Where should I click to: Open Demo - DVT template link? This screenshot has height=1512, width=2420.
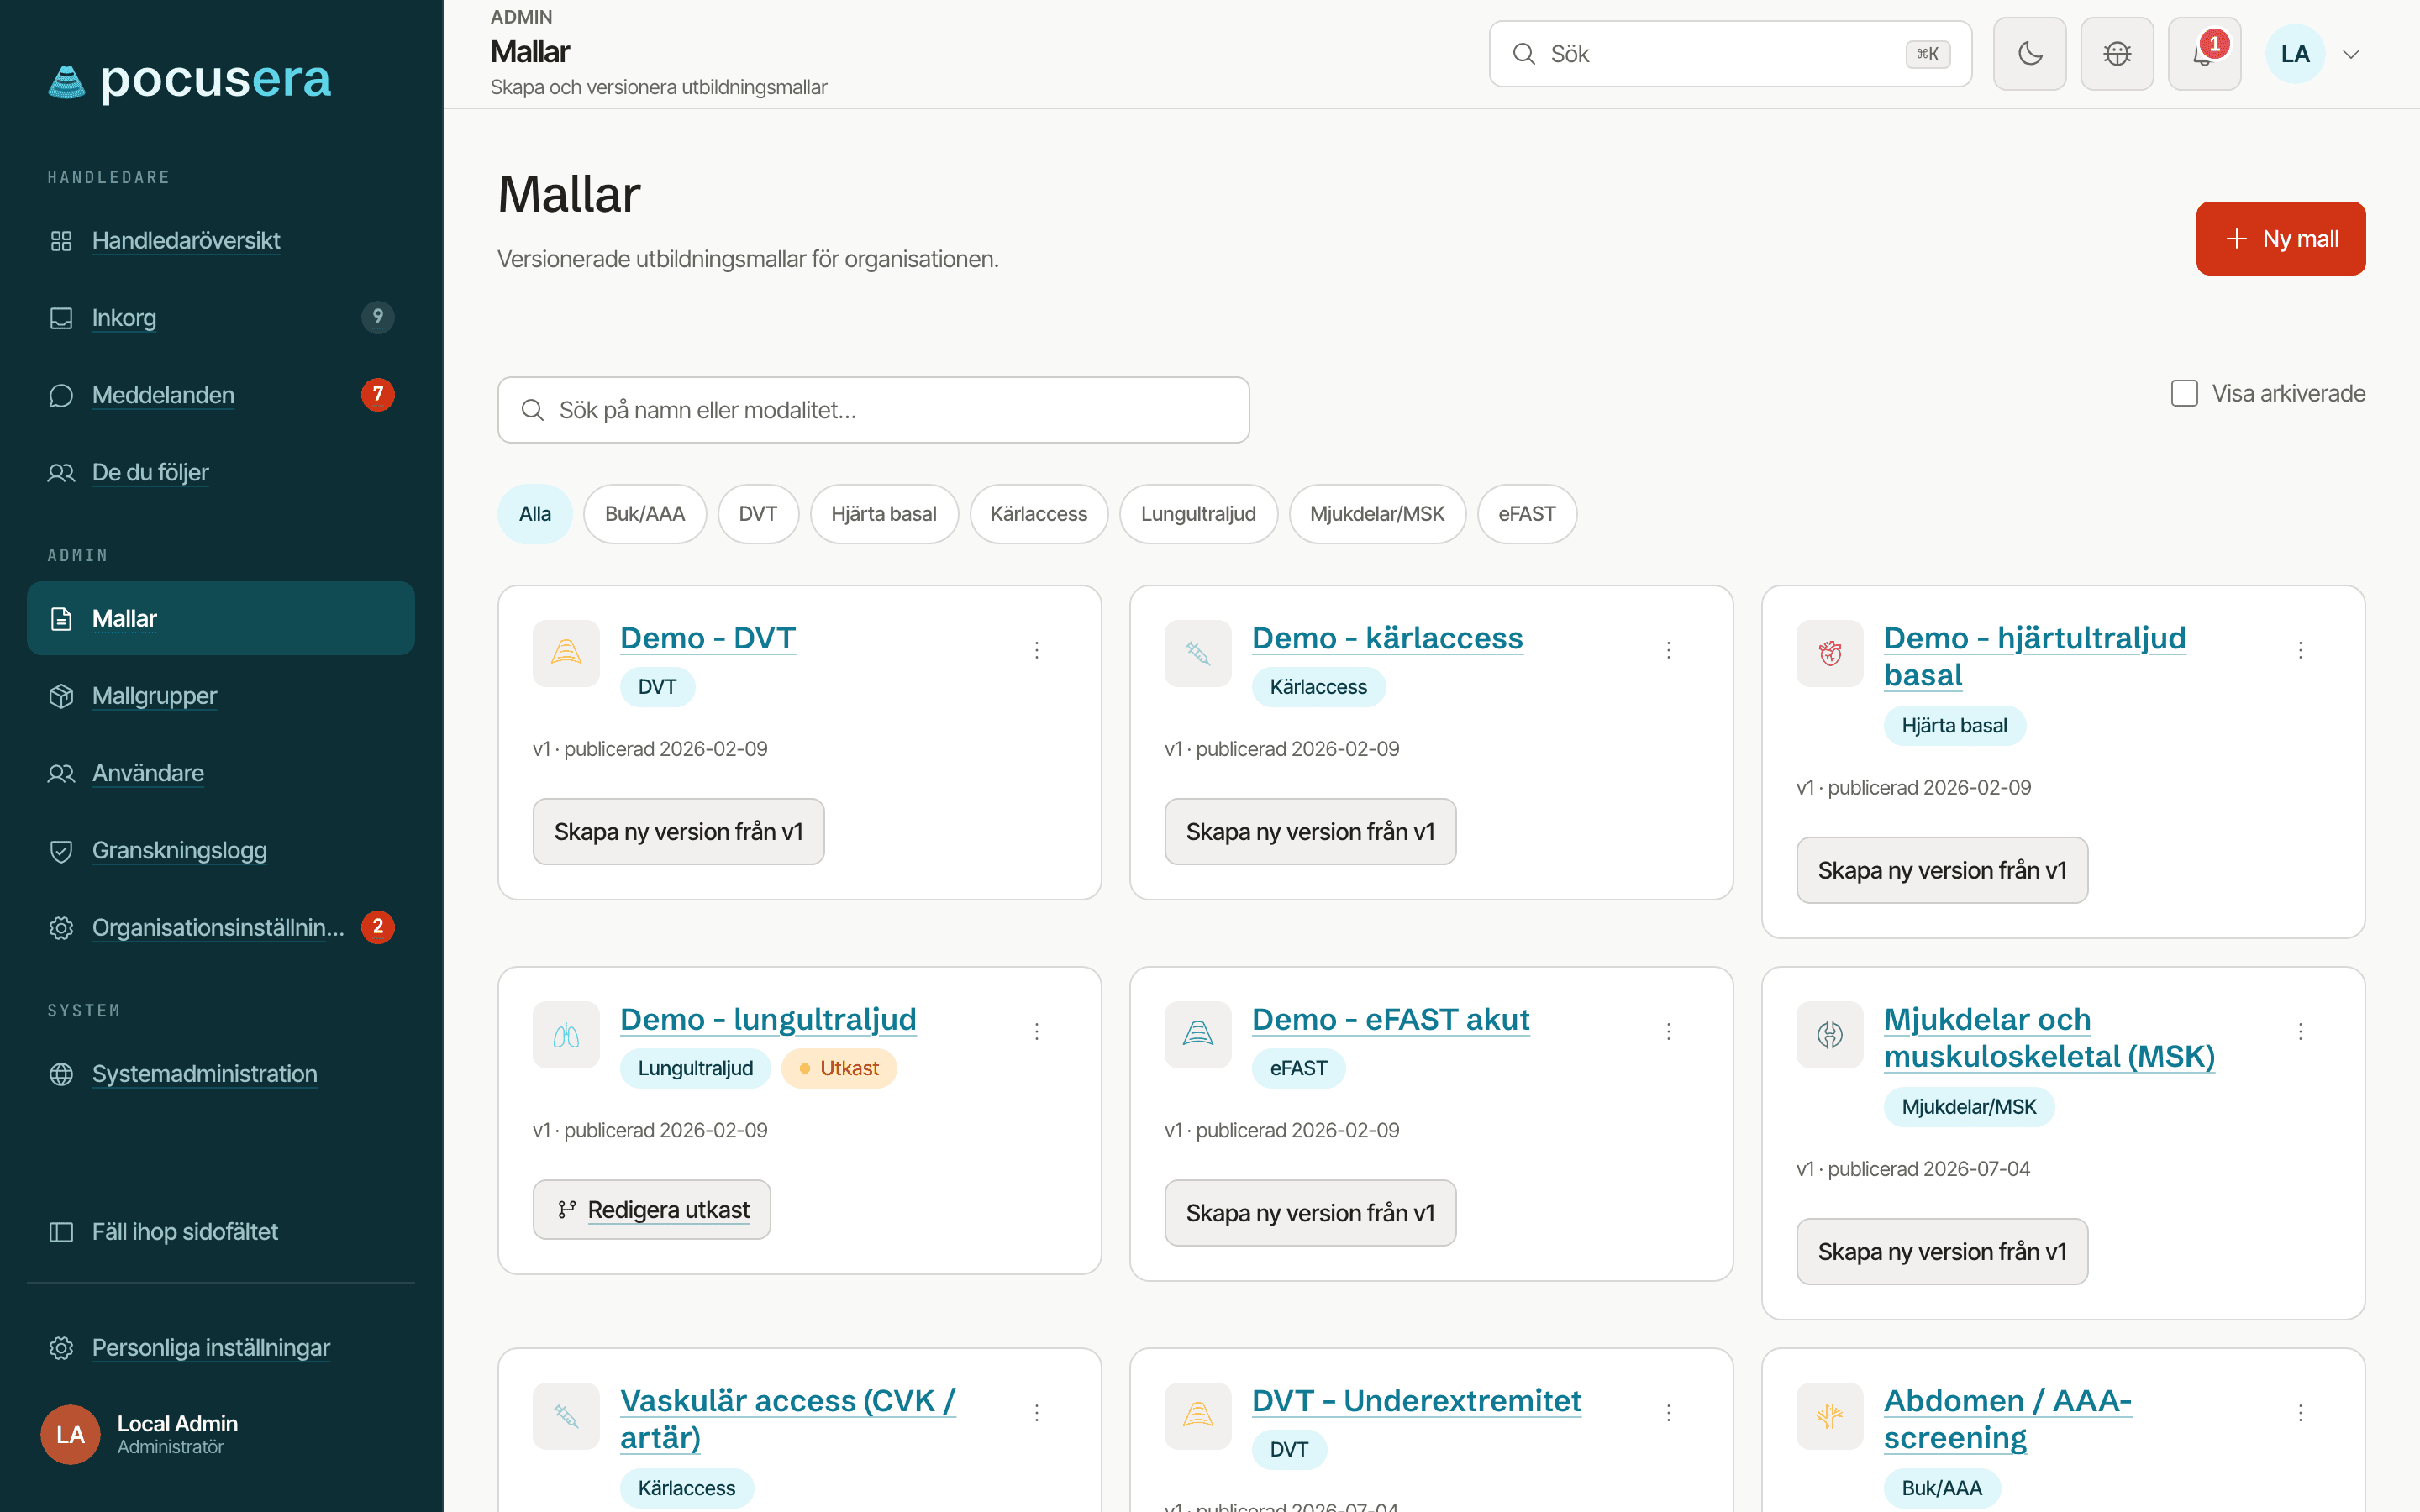[x=708, y=638]
